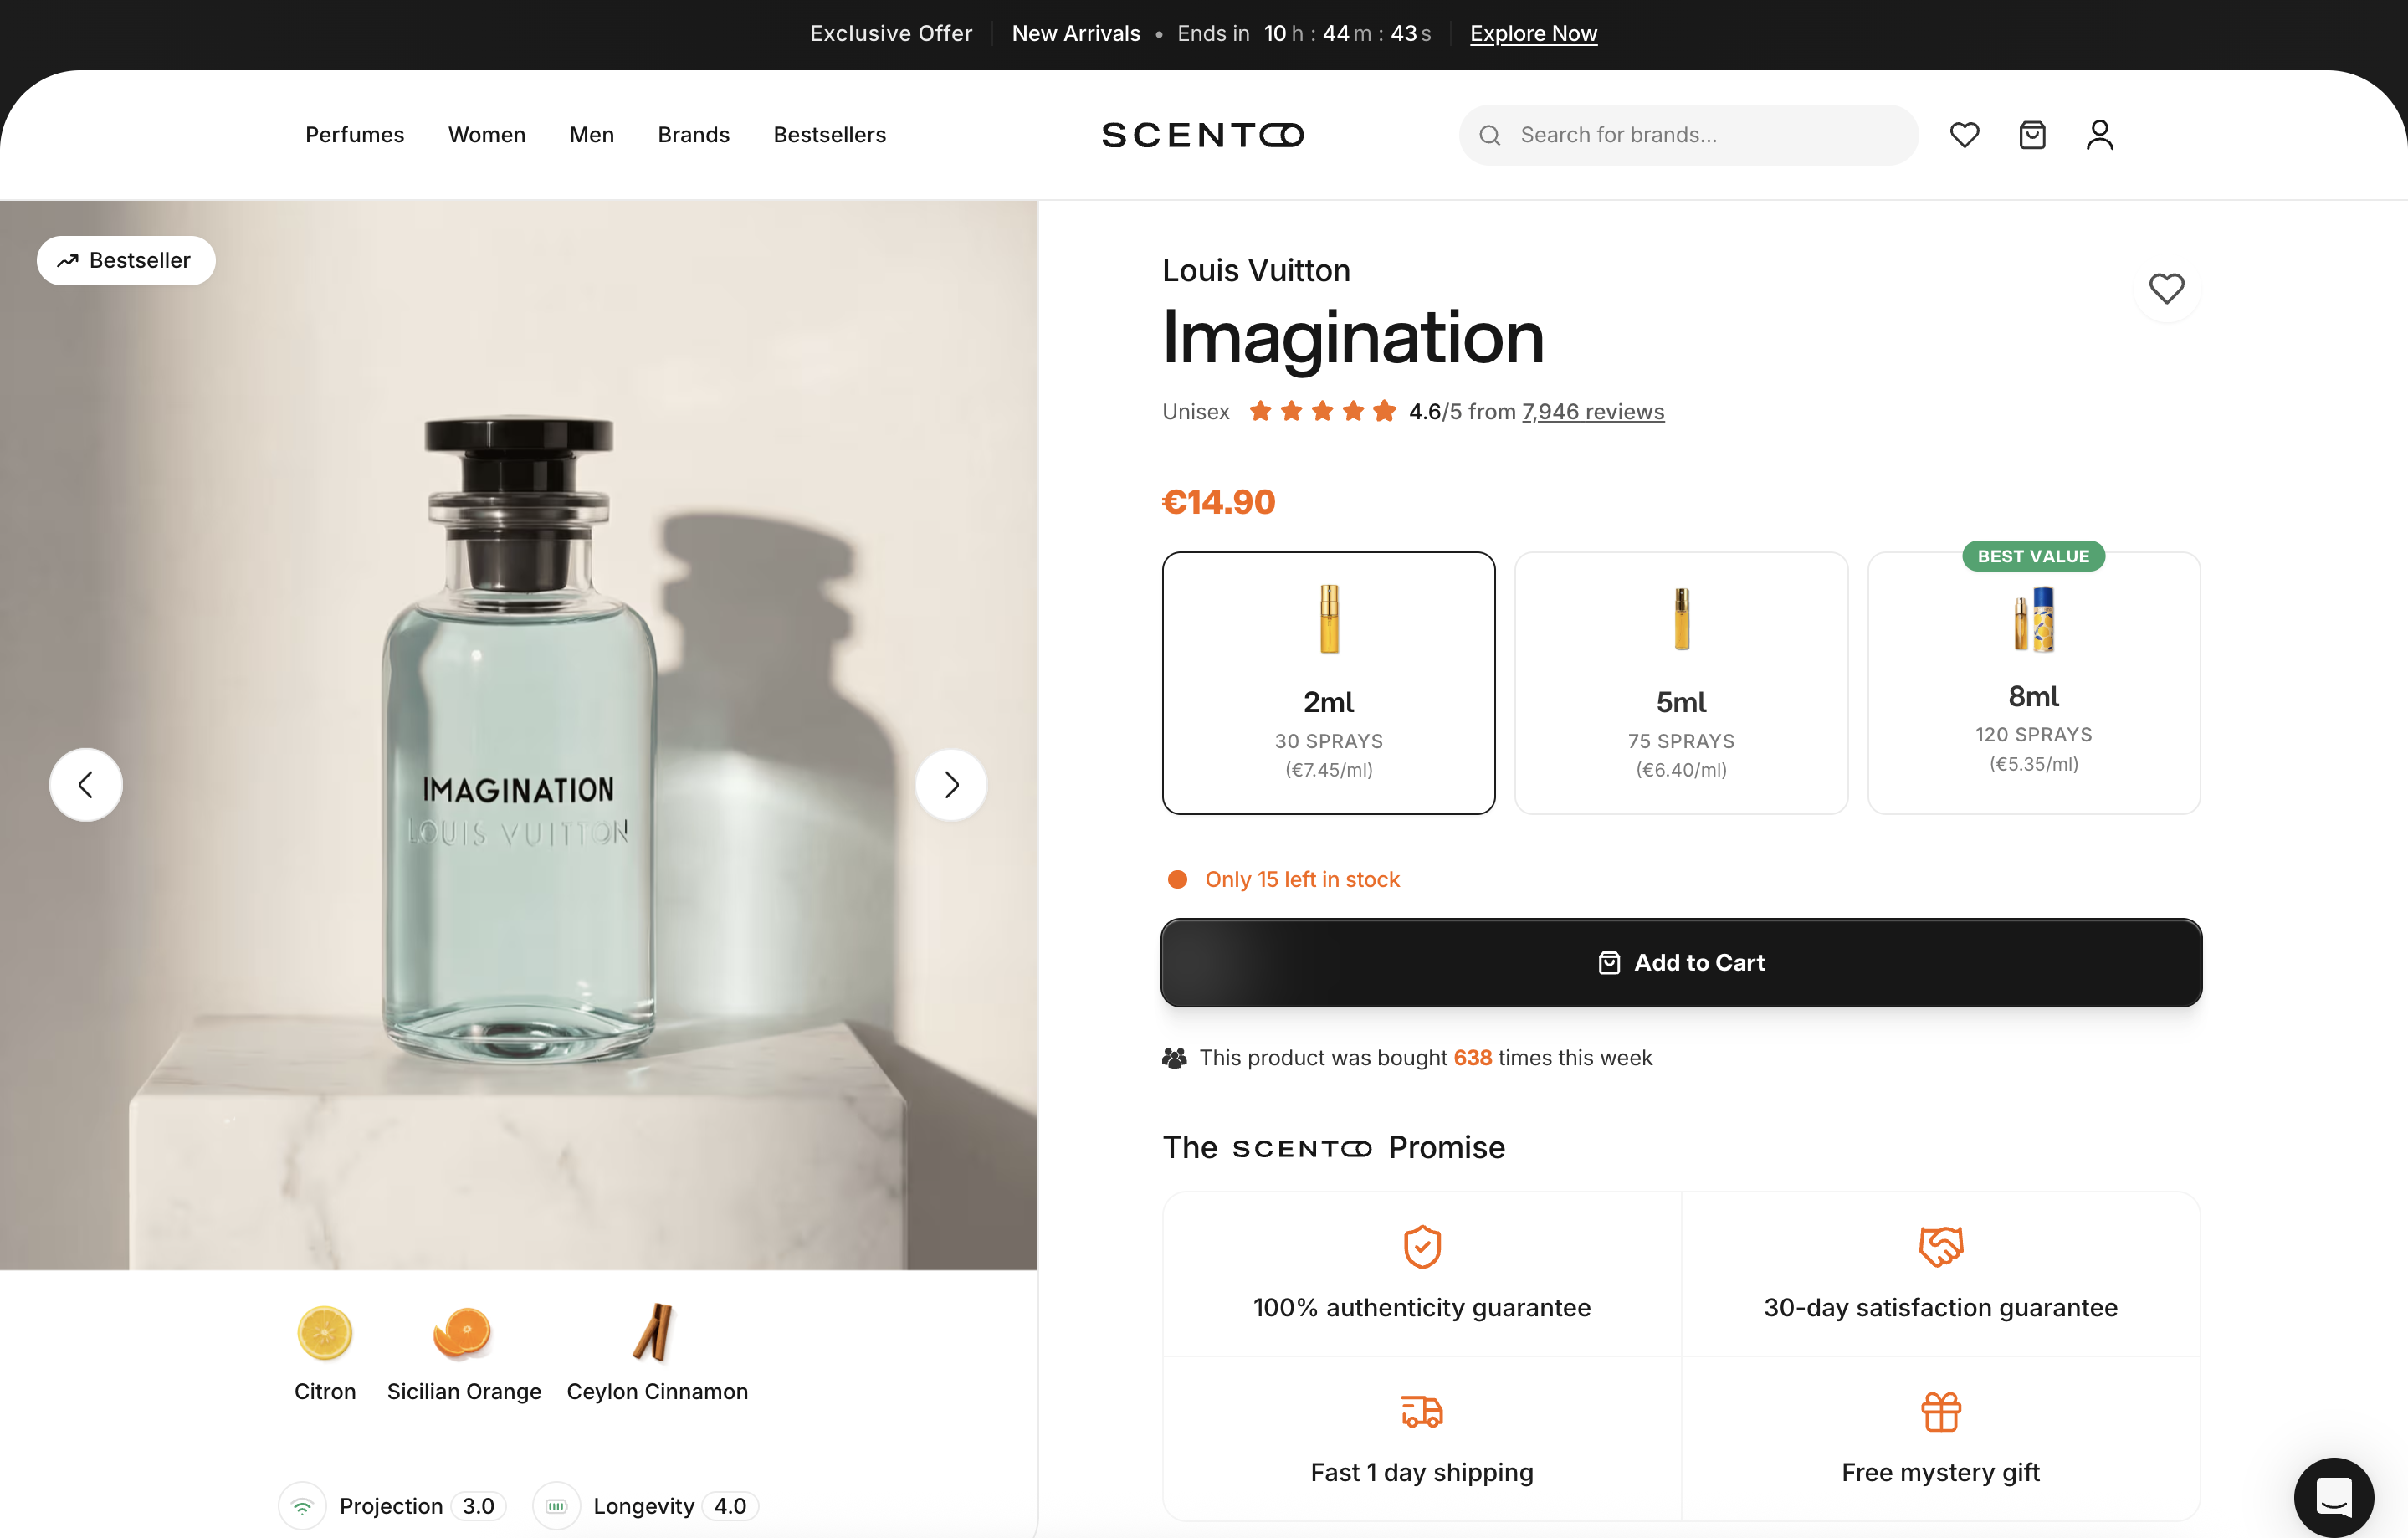
Task: Open the 7,946 reviews link
Action: [1593, 411]
